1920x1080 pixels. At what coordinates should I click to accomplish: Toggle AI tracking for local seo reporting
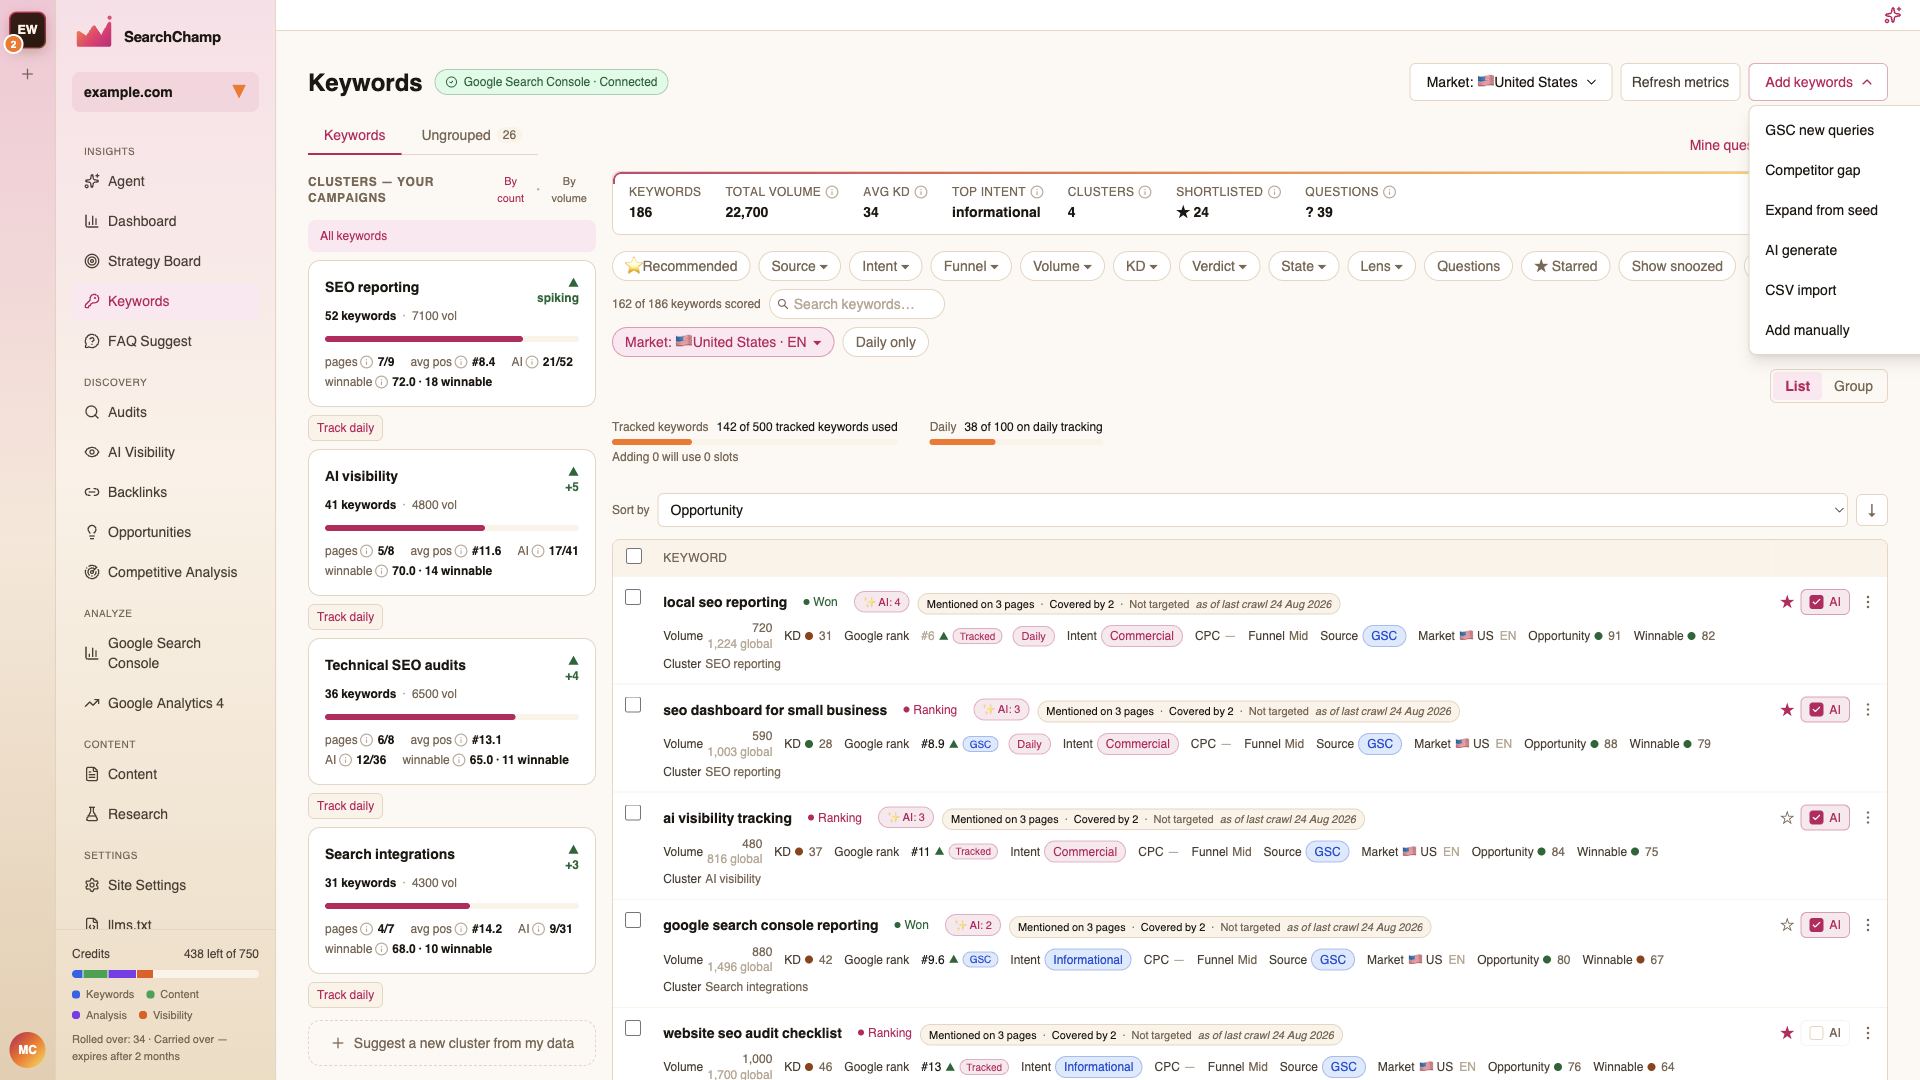1825,602
